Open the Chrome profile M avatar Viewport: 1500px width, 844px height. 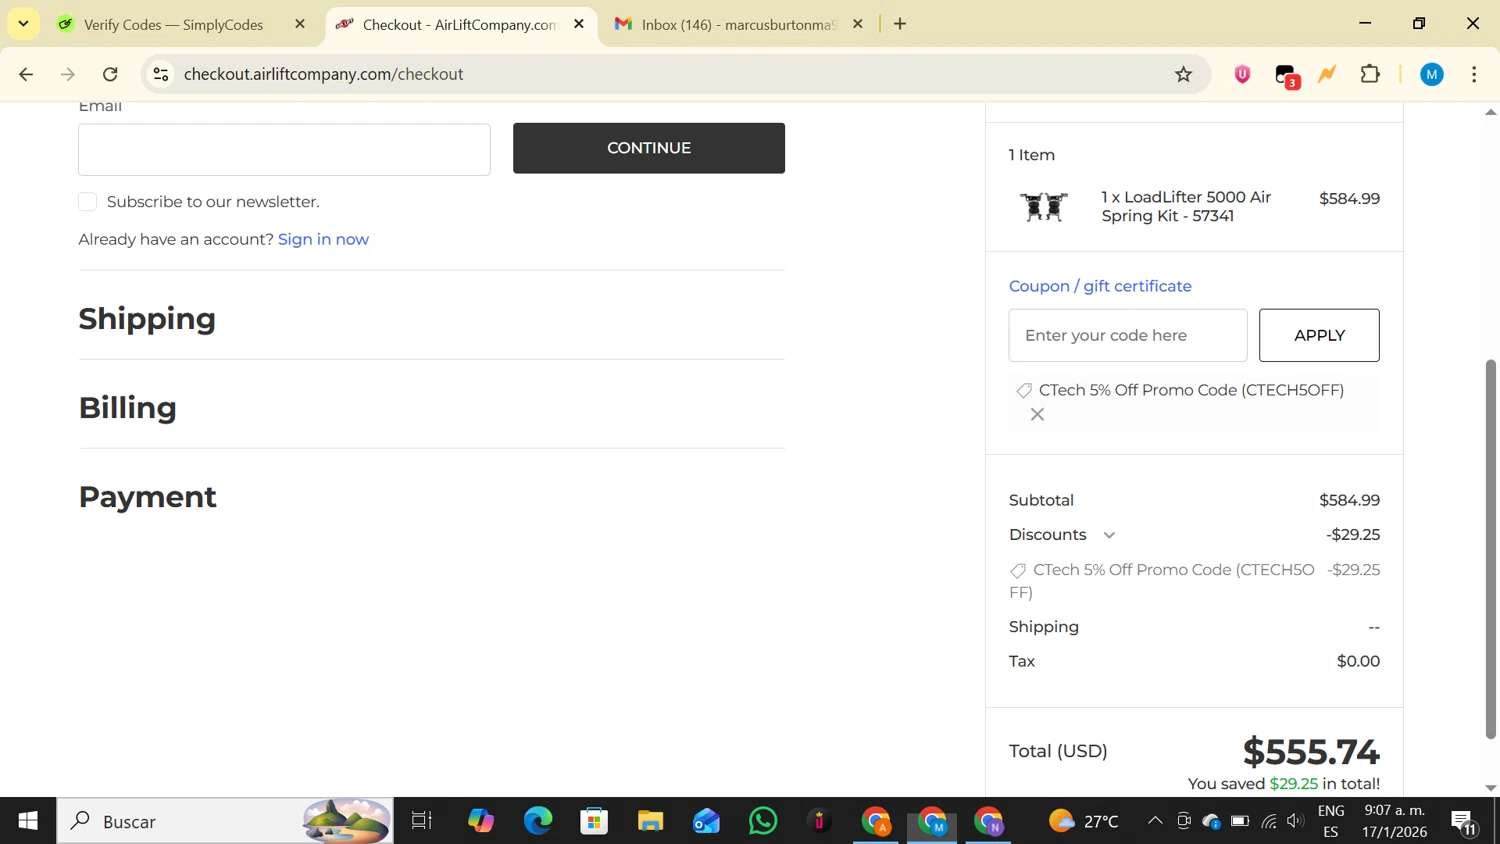click(1432, 74)
